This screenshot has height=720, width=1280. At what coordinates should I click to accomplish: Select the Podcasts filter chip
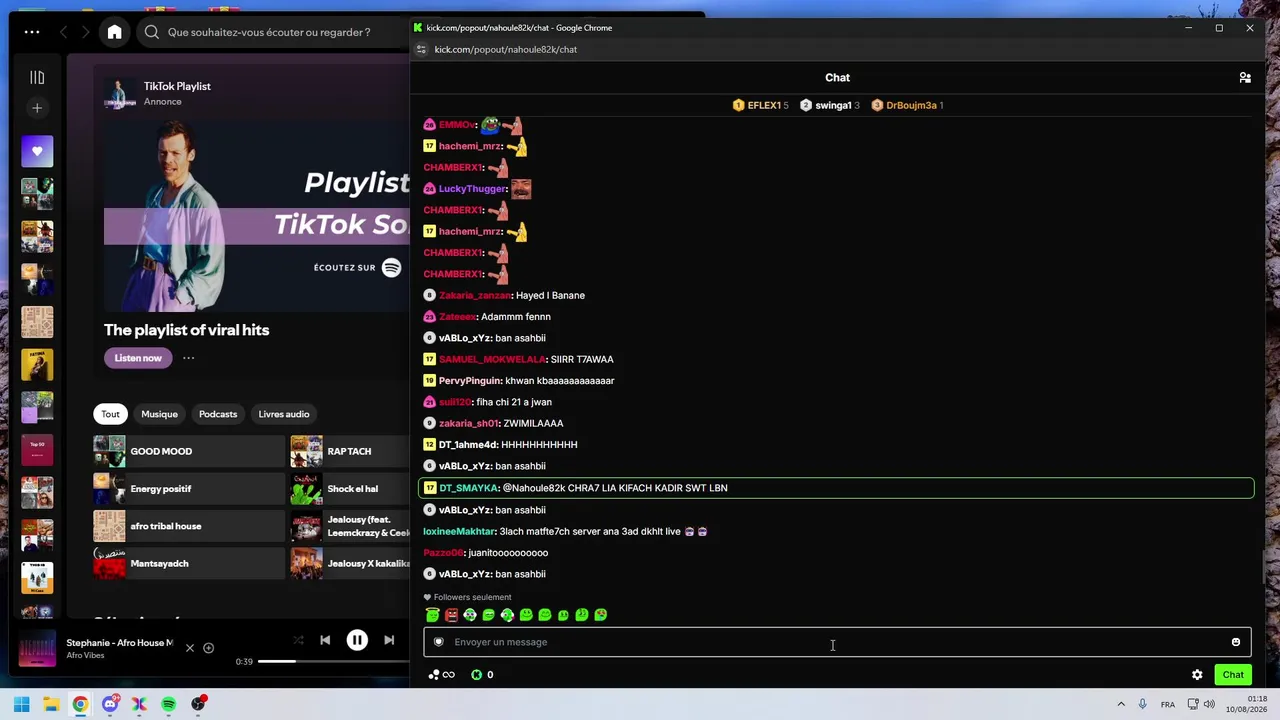pos(218,414)
